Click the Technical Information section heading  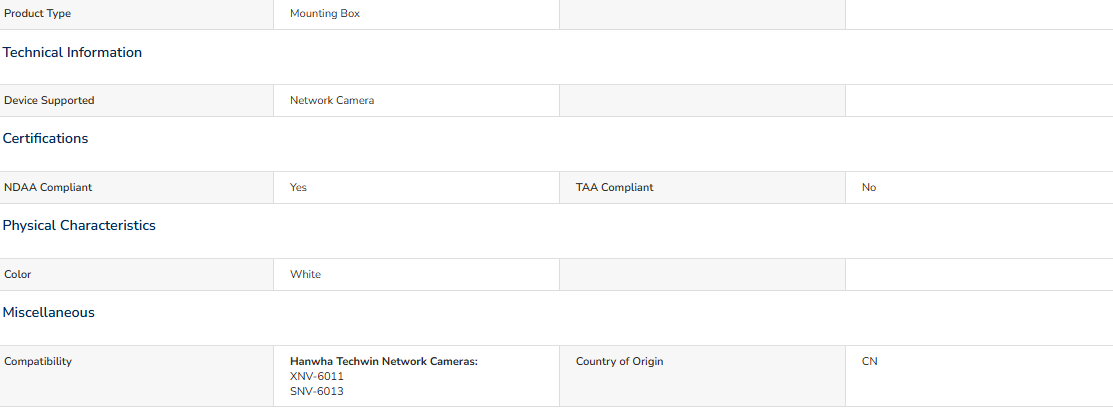(x=72, y=53)
